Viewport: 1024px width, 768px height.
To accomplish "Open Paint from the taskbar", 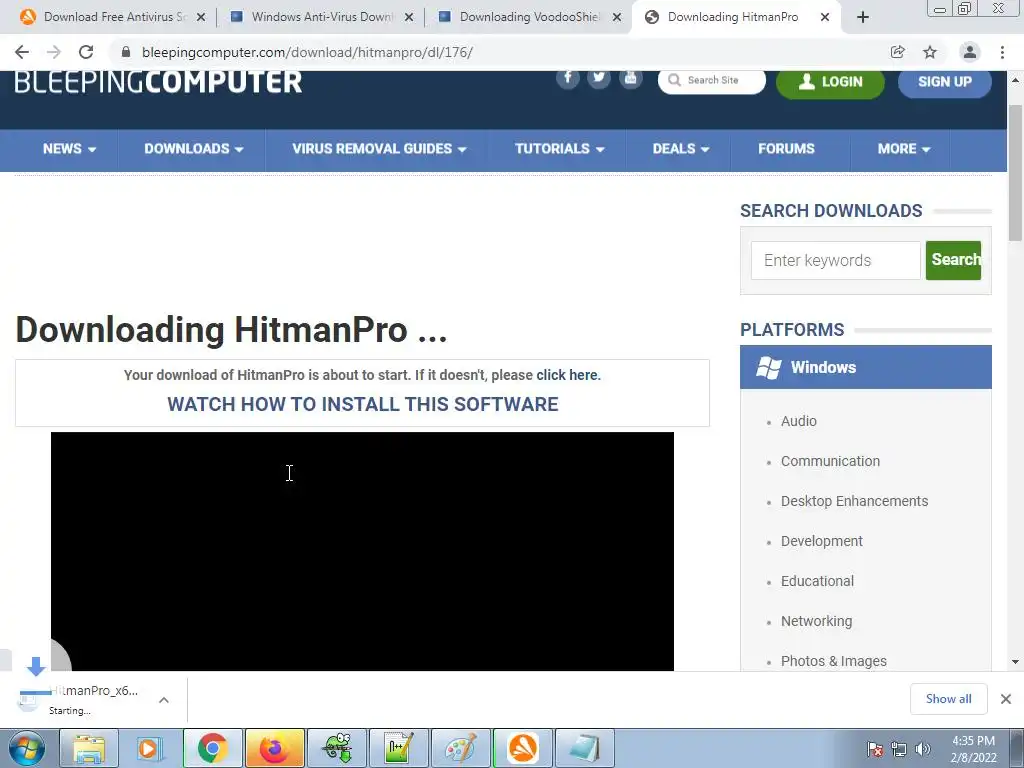I will (461, 748).
